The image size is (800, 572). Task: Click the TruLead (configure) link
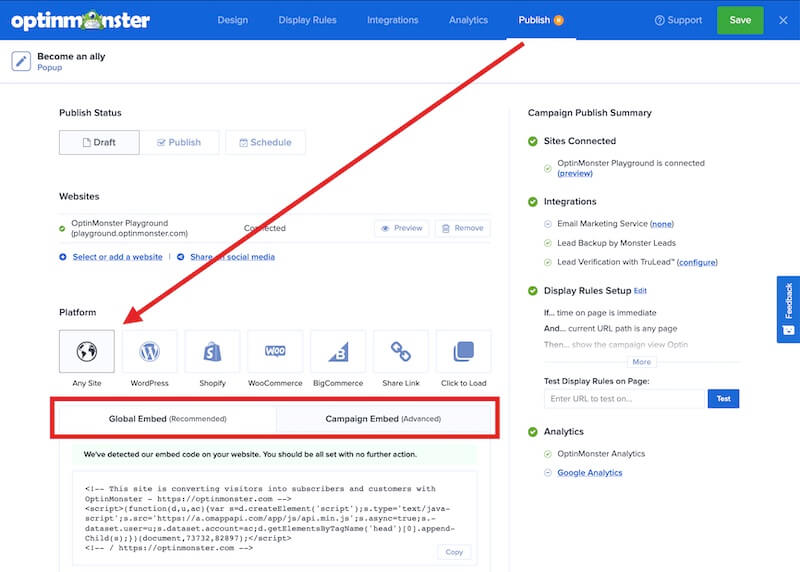coord(697,262)
